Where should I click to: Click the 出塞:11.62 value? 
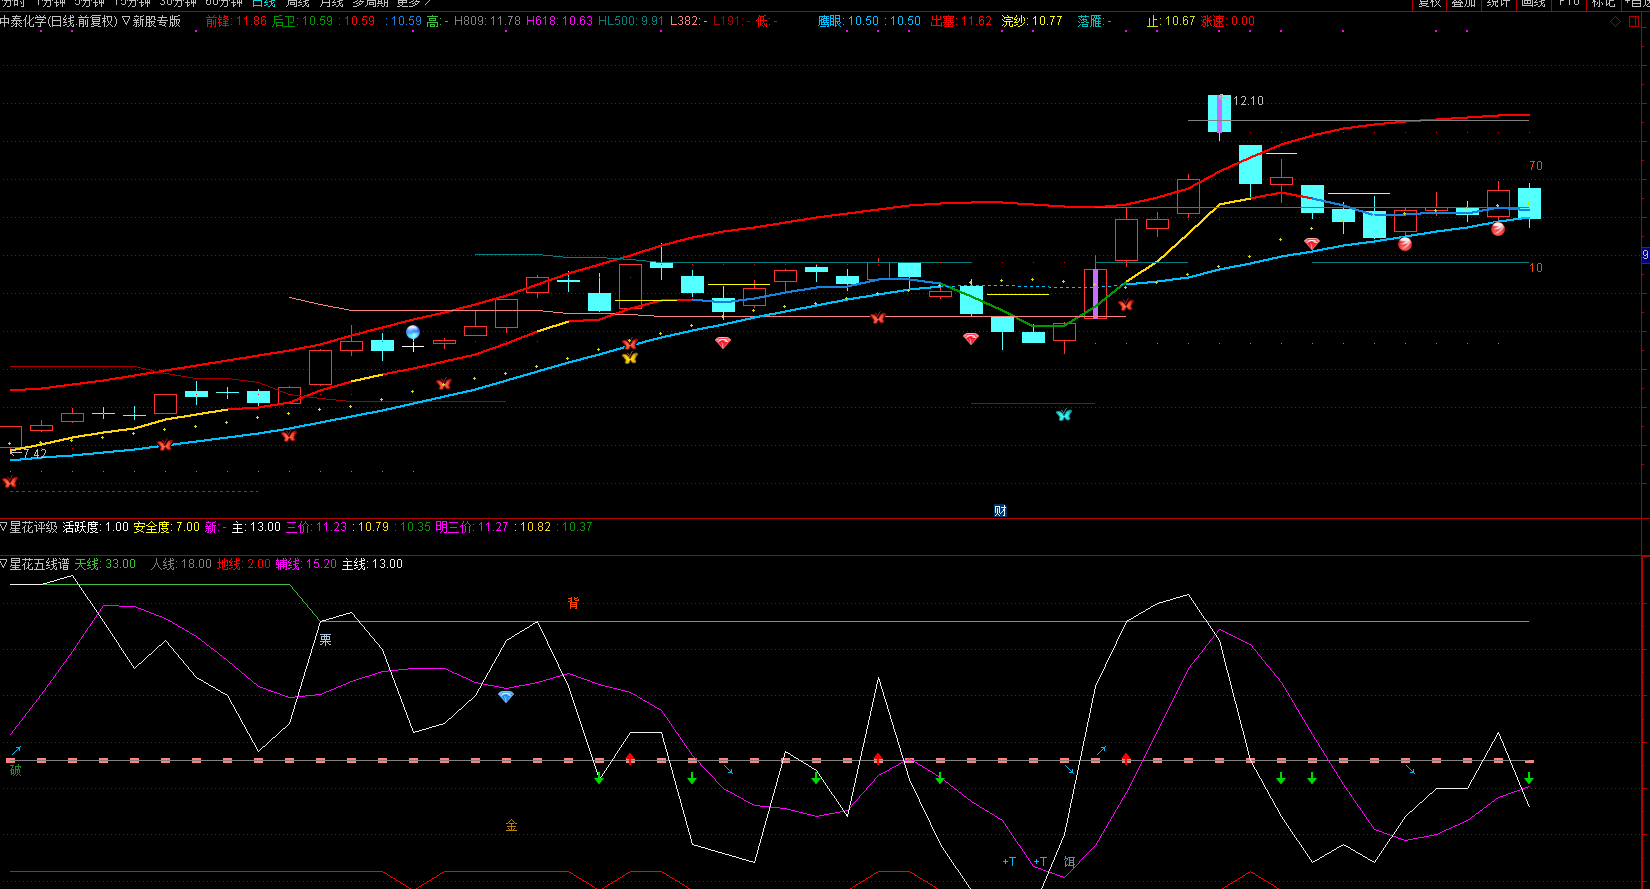pyautogui.click(x=961, y=21)
